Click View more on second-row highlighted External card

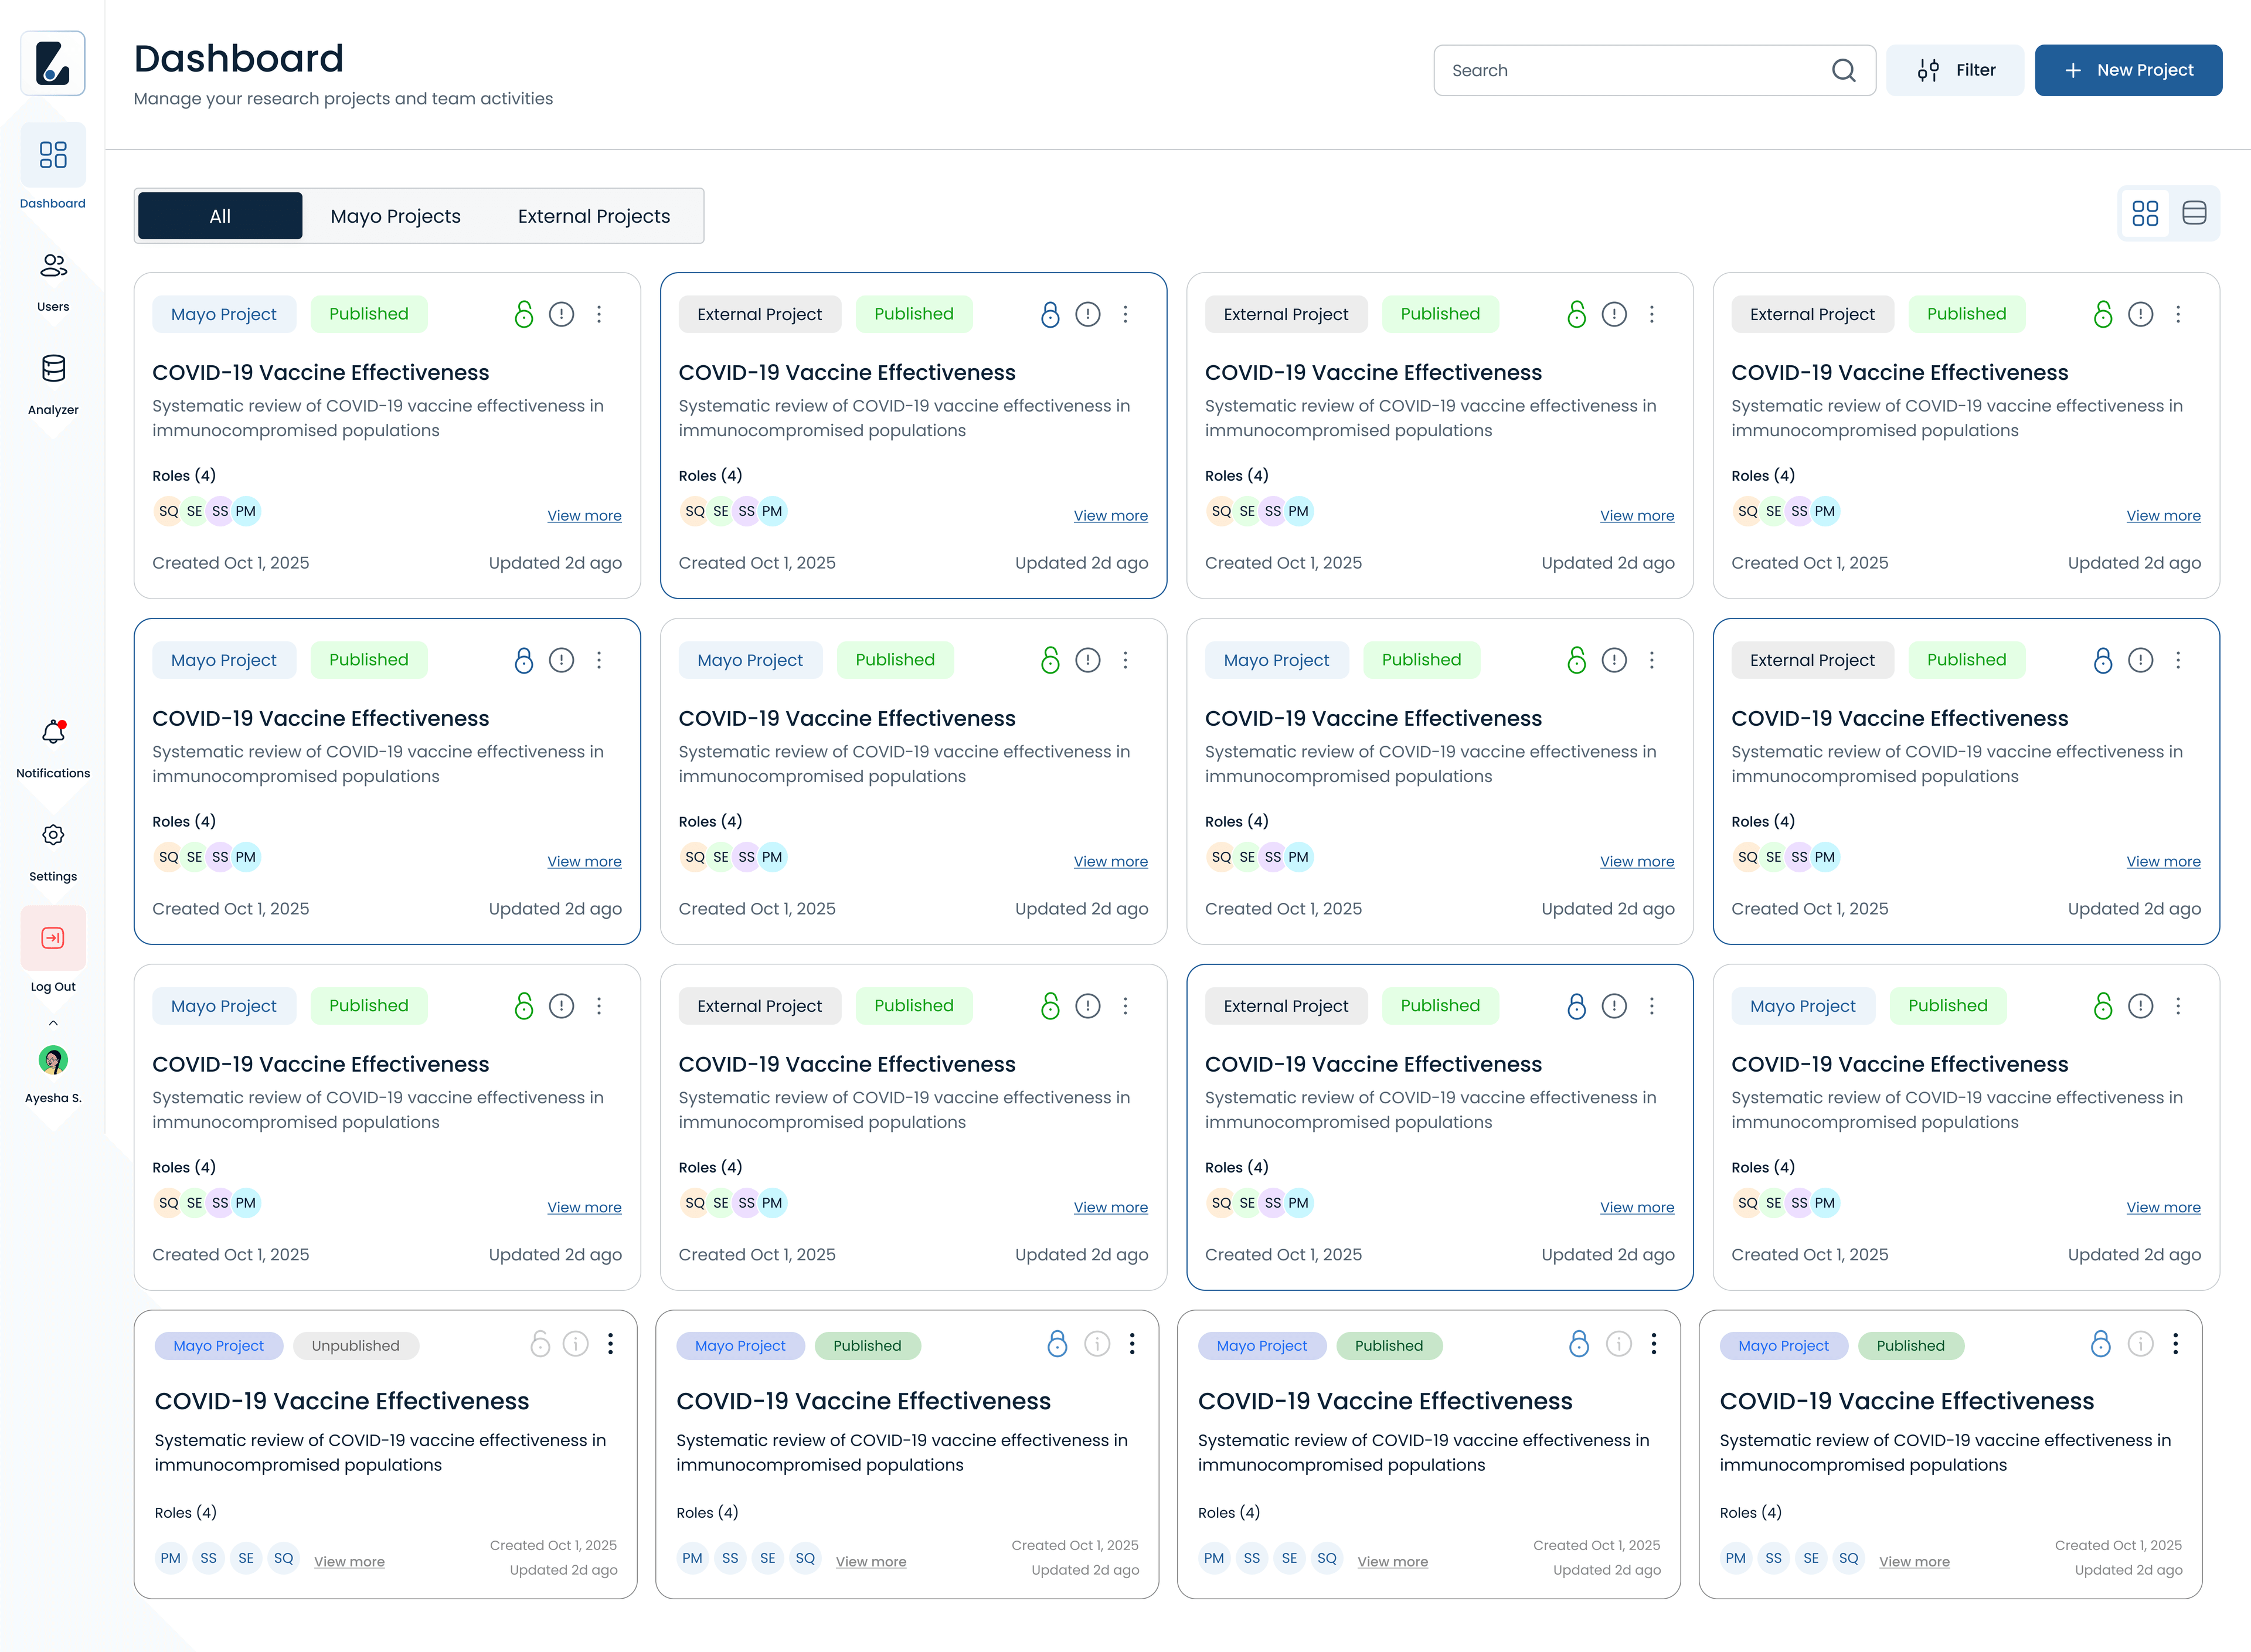(2163, 862)
